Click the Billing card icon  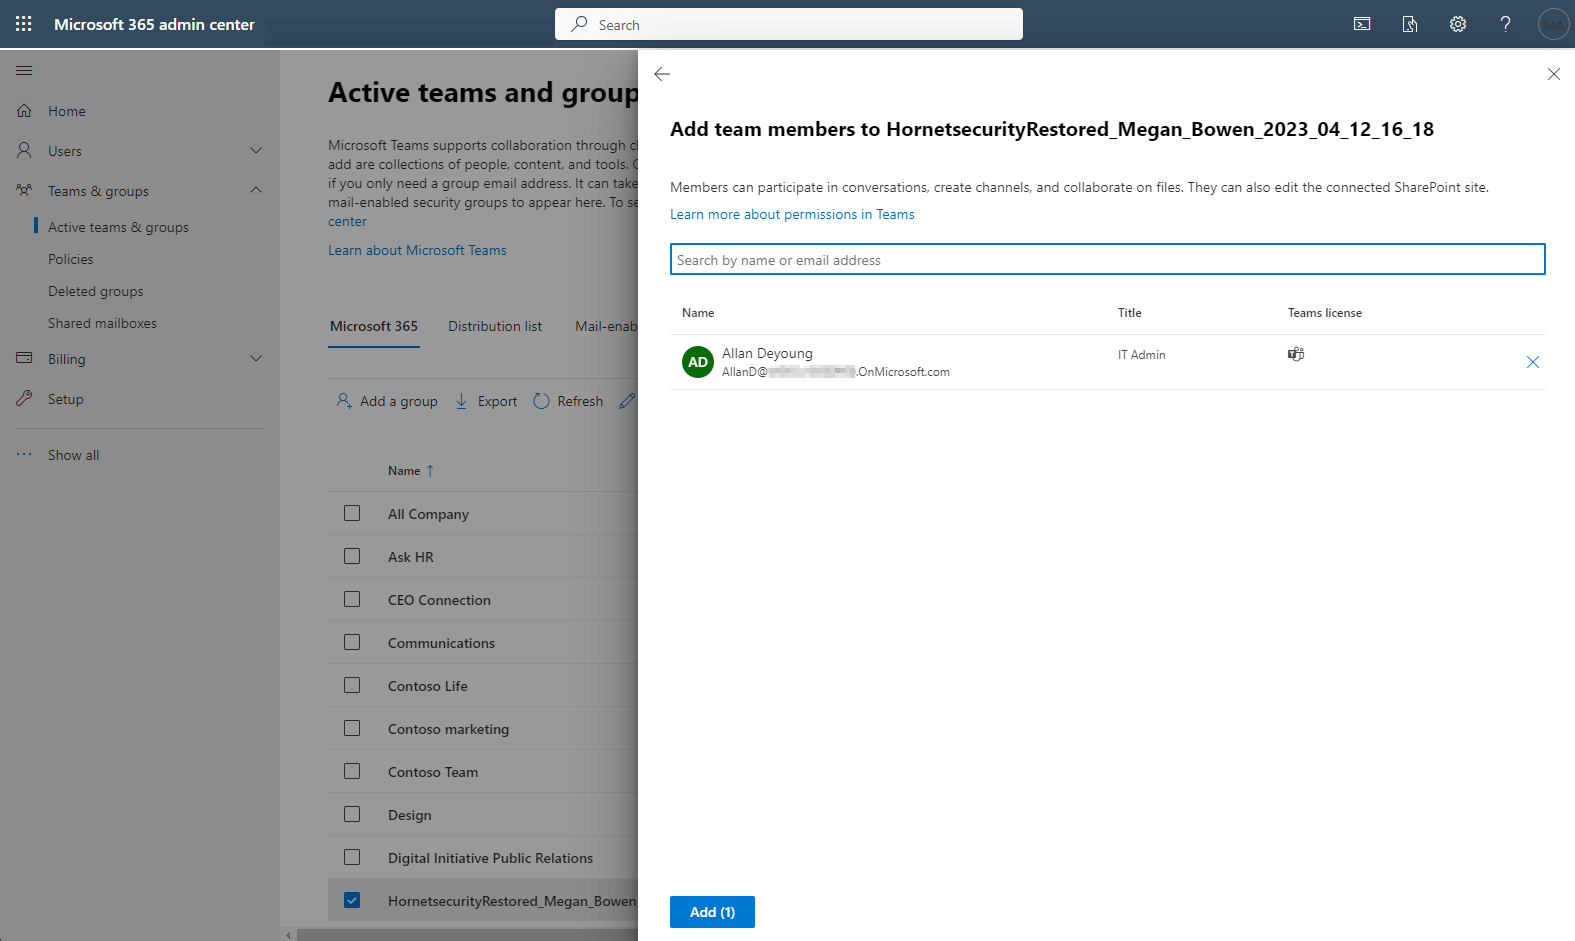24,358
